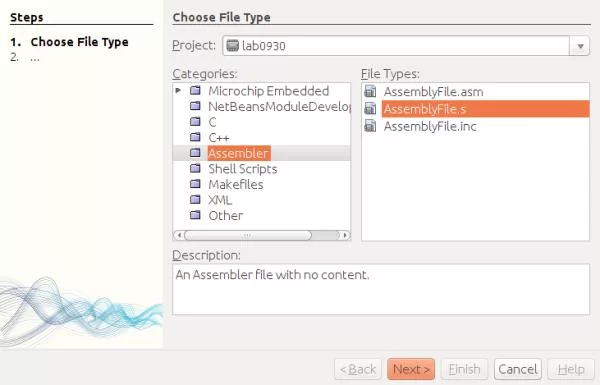The height and width of the screenshot is (385, 600).
Task: Click the Shell Scripts folder icon
Action: [x=196, y=169]
